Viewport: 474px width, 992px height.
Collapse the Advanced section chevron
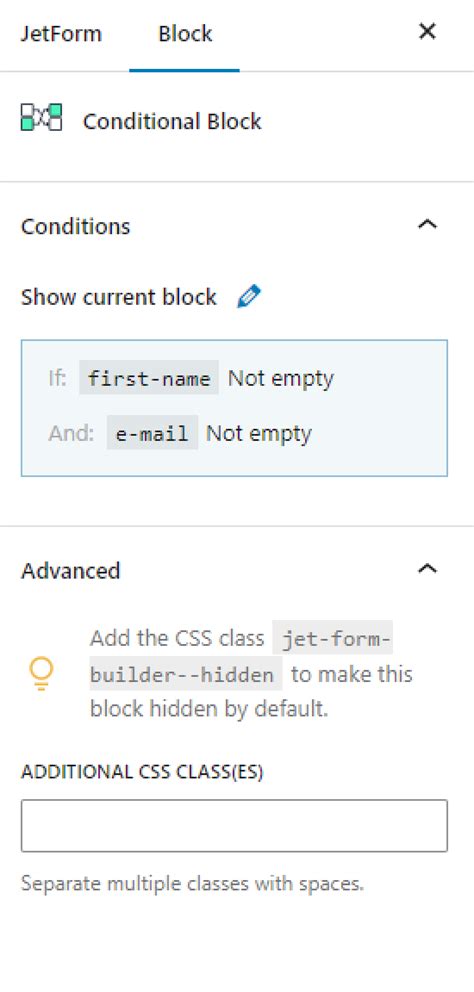[x=428, y=569]
